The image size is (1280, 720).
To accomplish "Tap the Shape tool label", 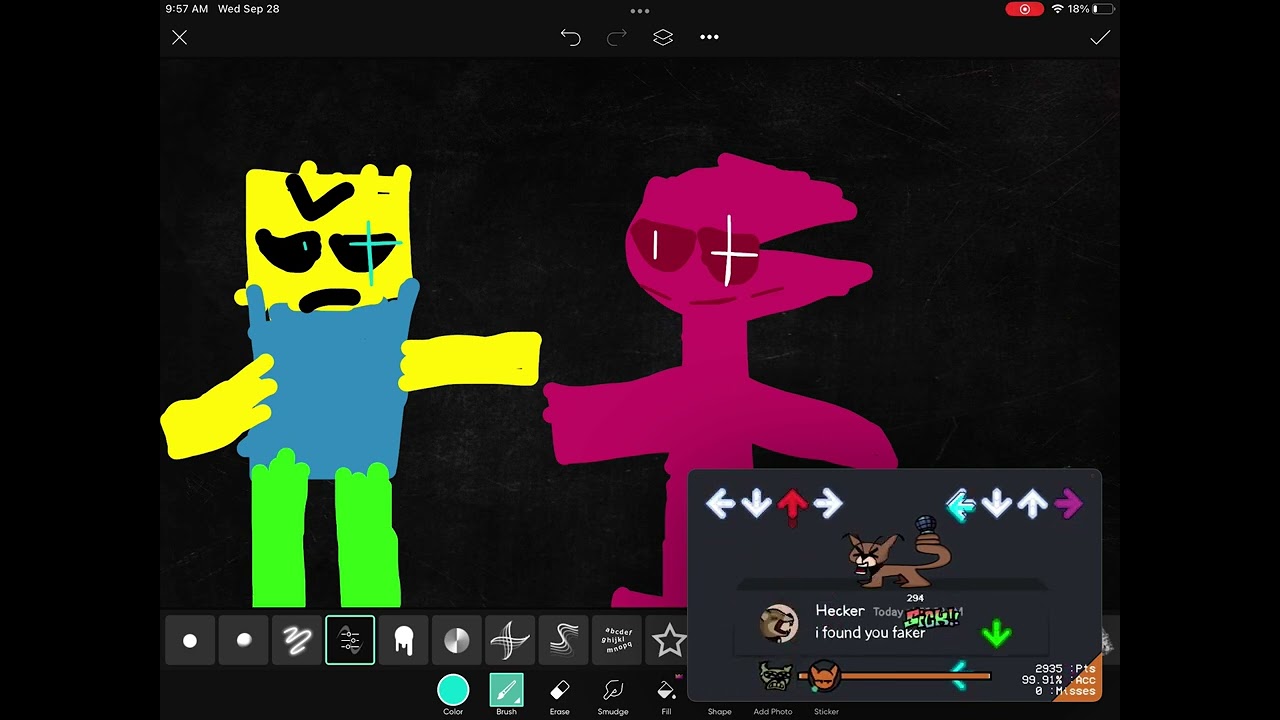I will 719,712.
